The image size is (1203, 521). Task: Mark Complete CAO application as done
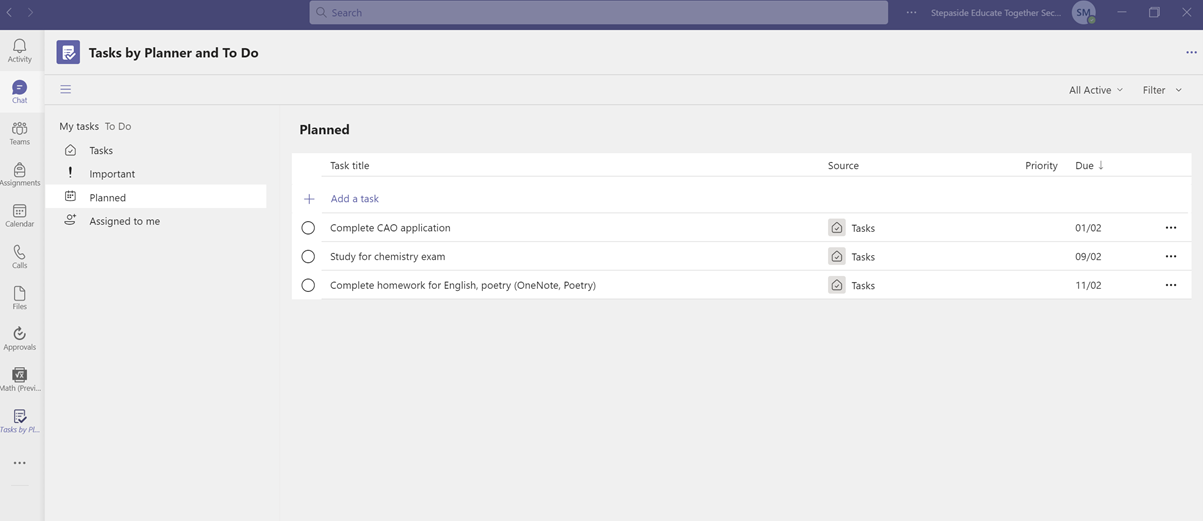[308, 228]
